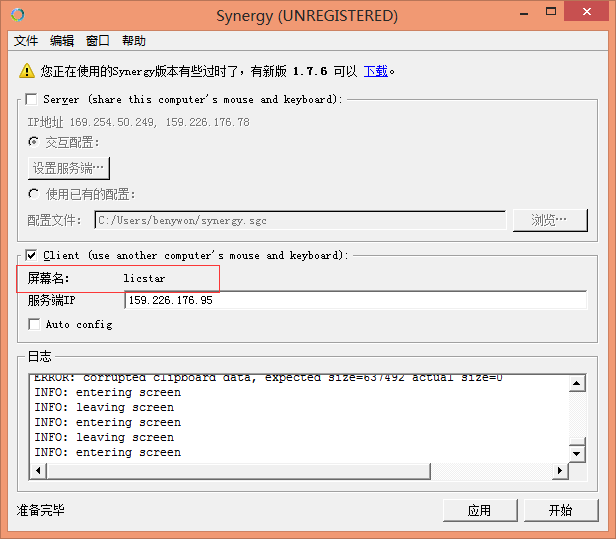Open the 编辑 menu

click(x=62, y=40)
